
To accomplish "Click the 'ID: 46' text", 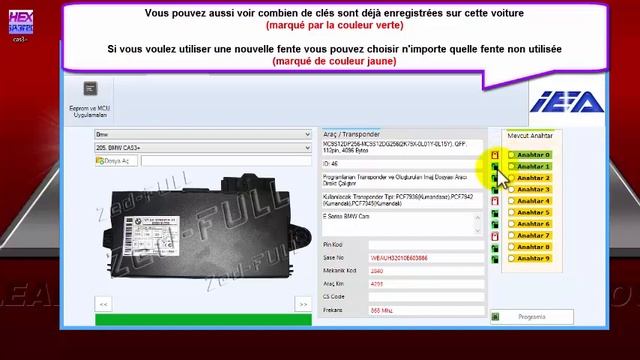I will tap(330, 164).
